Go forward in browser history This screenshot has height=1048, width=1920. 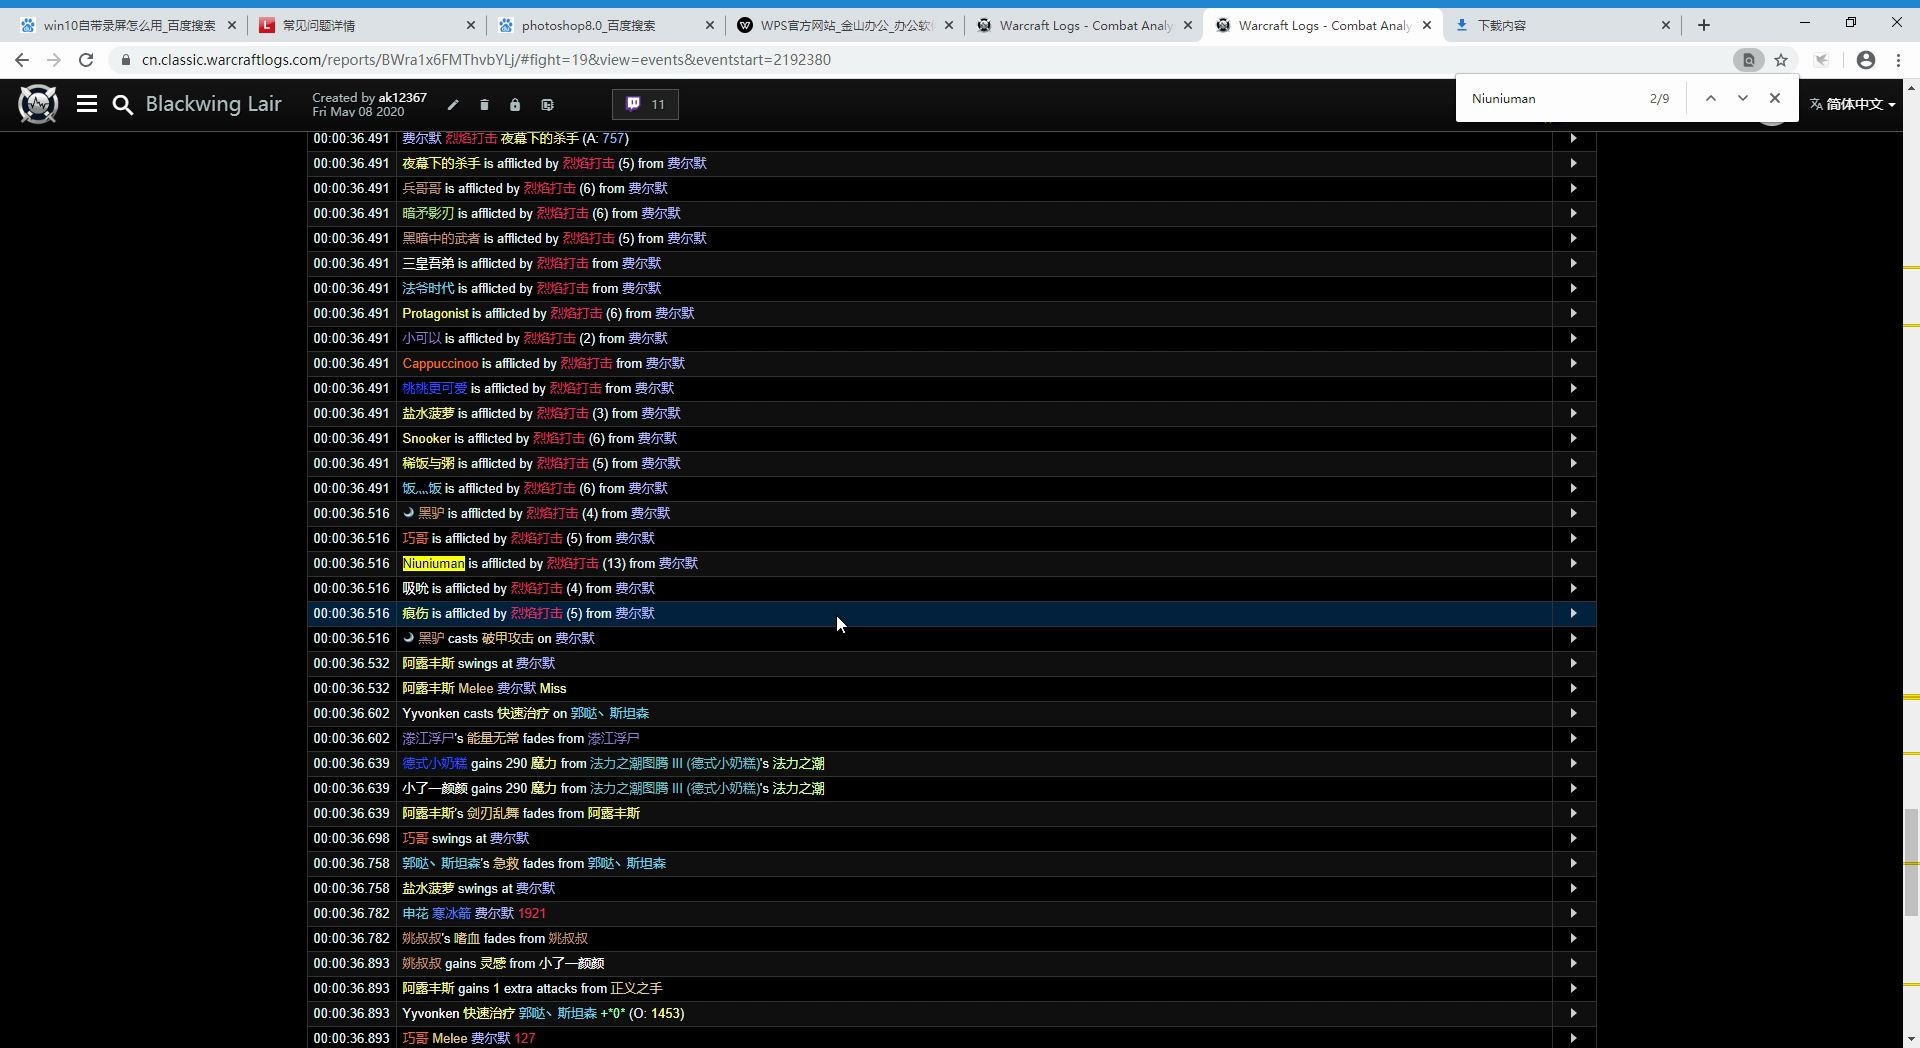click(54, 60)
